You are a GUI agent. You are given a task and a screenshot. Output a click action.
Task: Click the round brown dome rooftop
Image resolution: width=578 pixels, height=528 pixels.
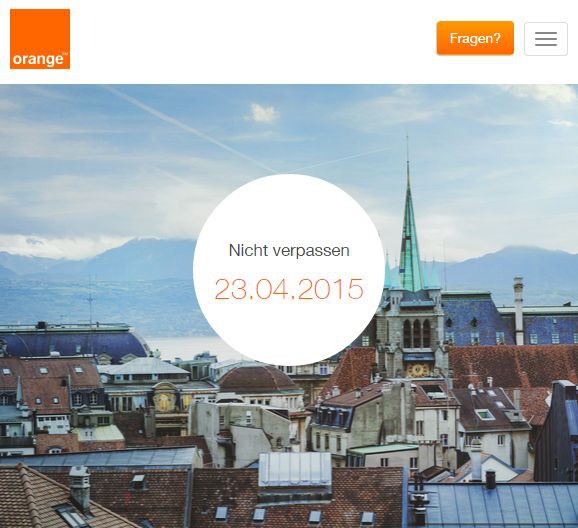tap(258, 379)
